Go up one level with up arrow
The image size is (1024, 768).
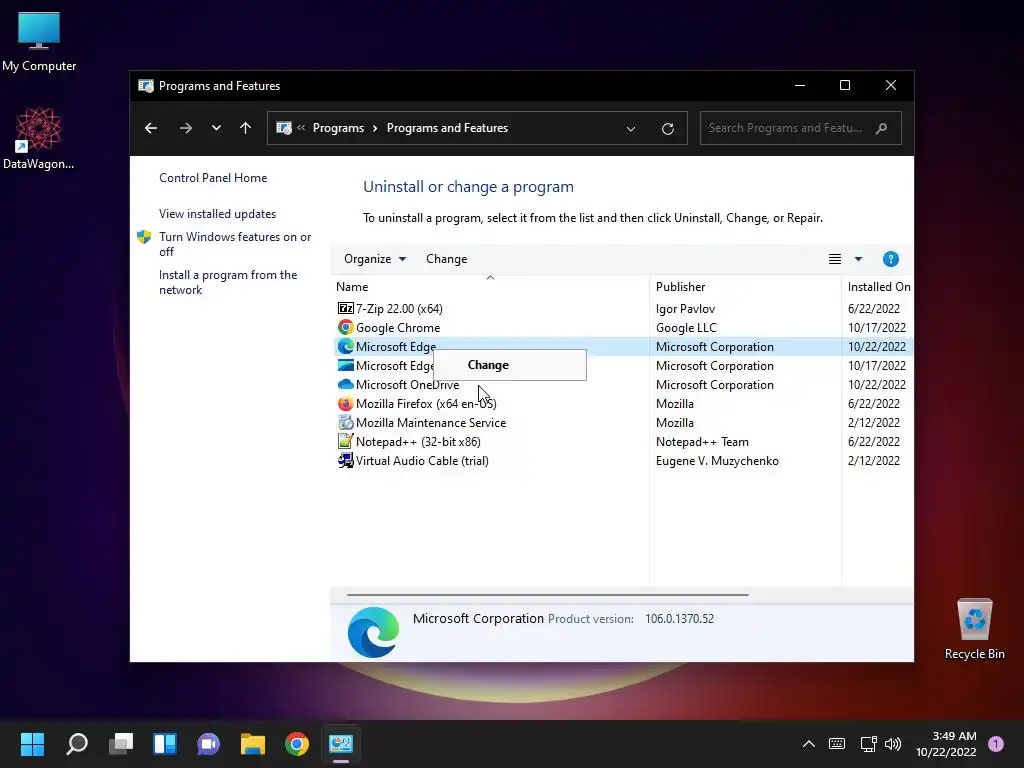[x=246, y=128]
